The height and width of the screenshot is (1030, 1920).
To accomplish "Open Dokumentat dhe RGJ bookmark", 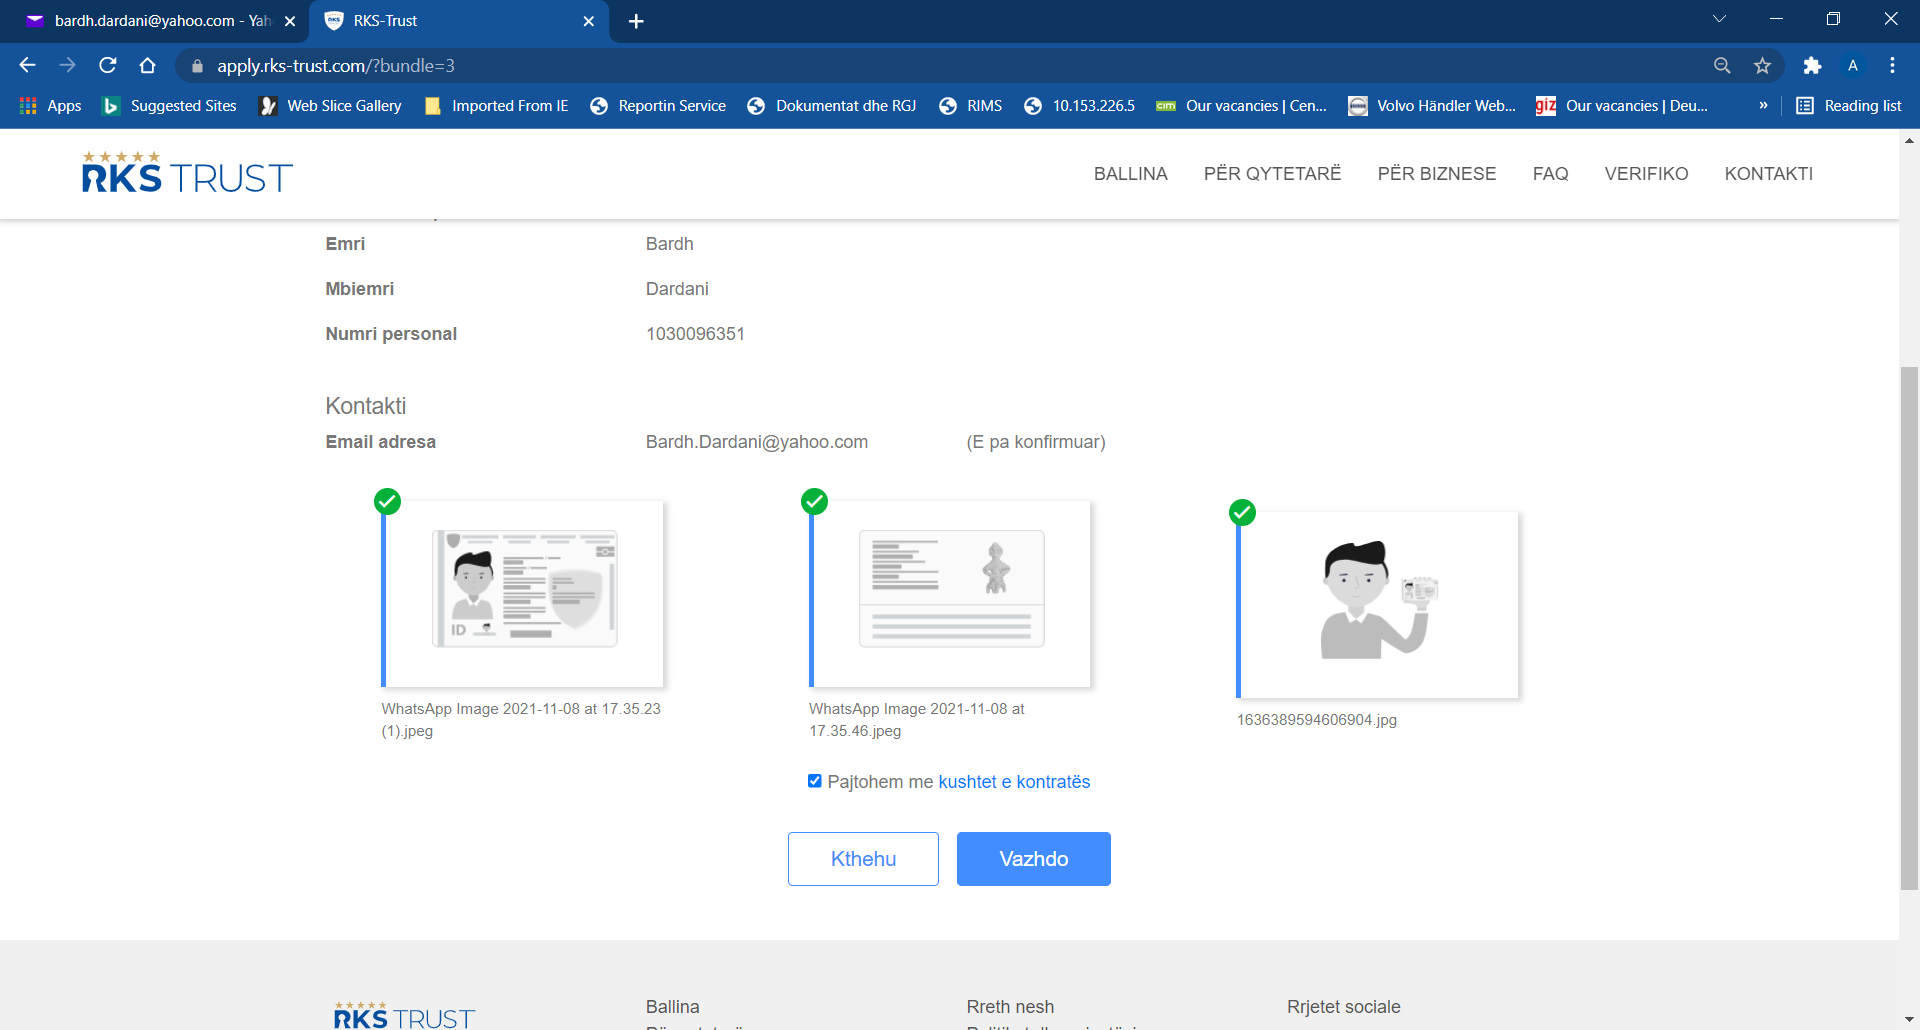I will [832, 105].
